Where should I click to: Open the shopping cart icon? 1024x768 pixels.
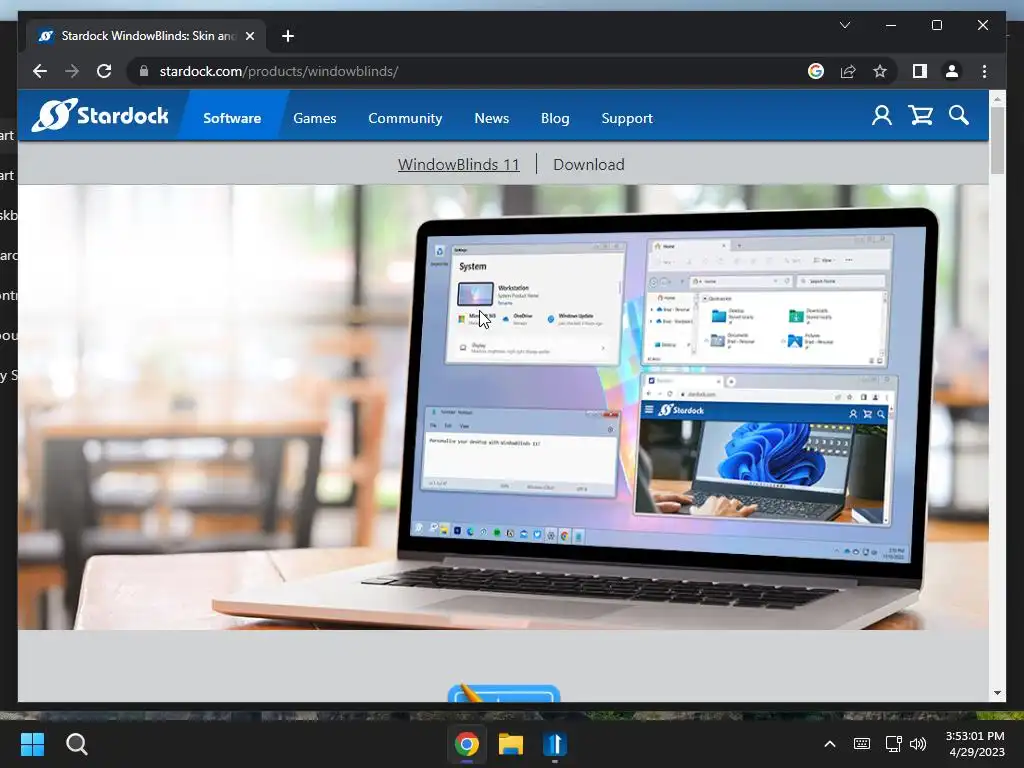[x=920, y=116]
